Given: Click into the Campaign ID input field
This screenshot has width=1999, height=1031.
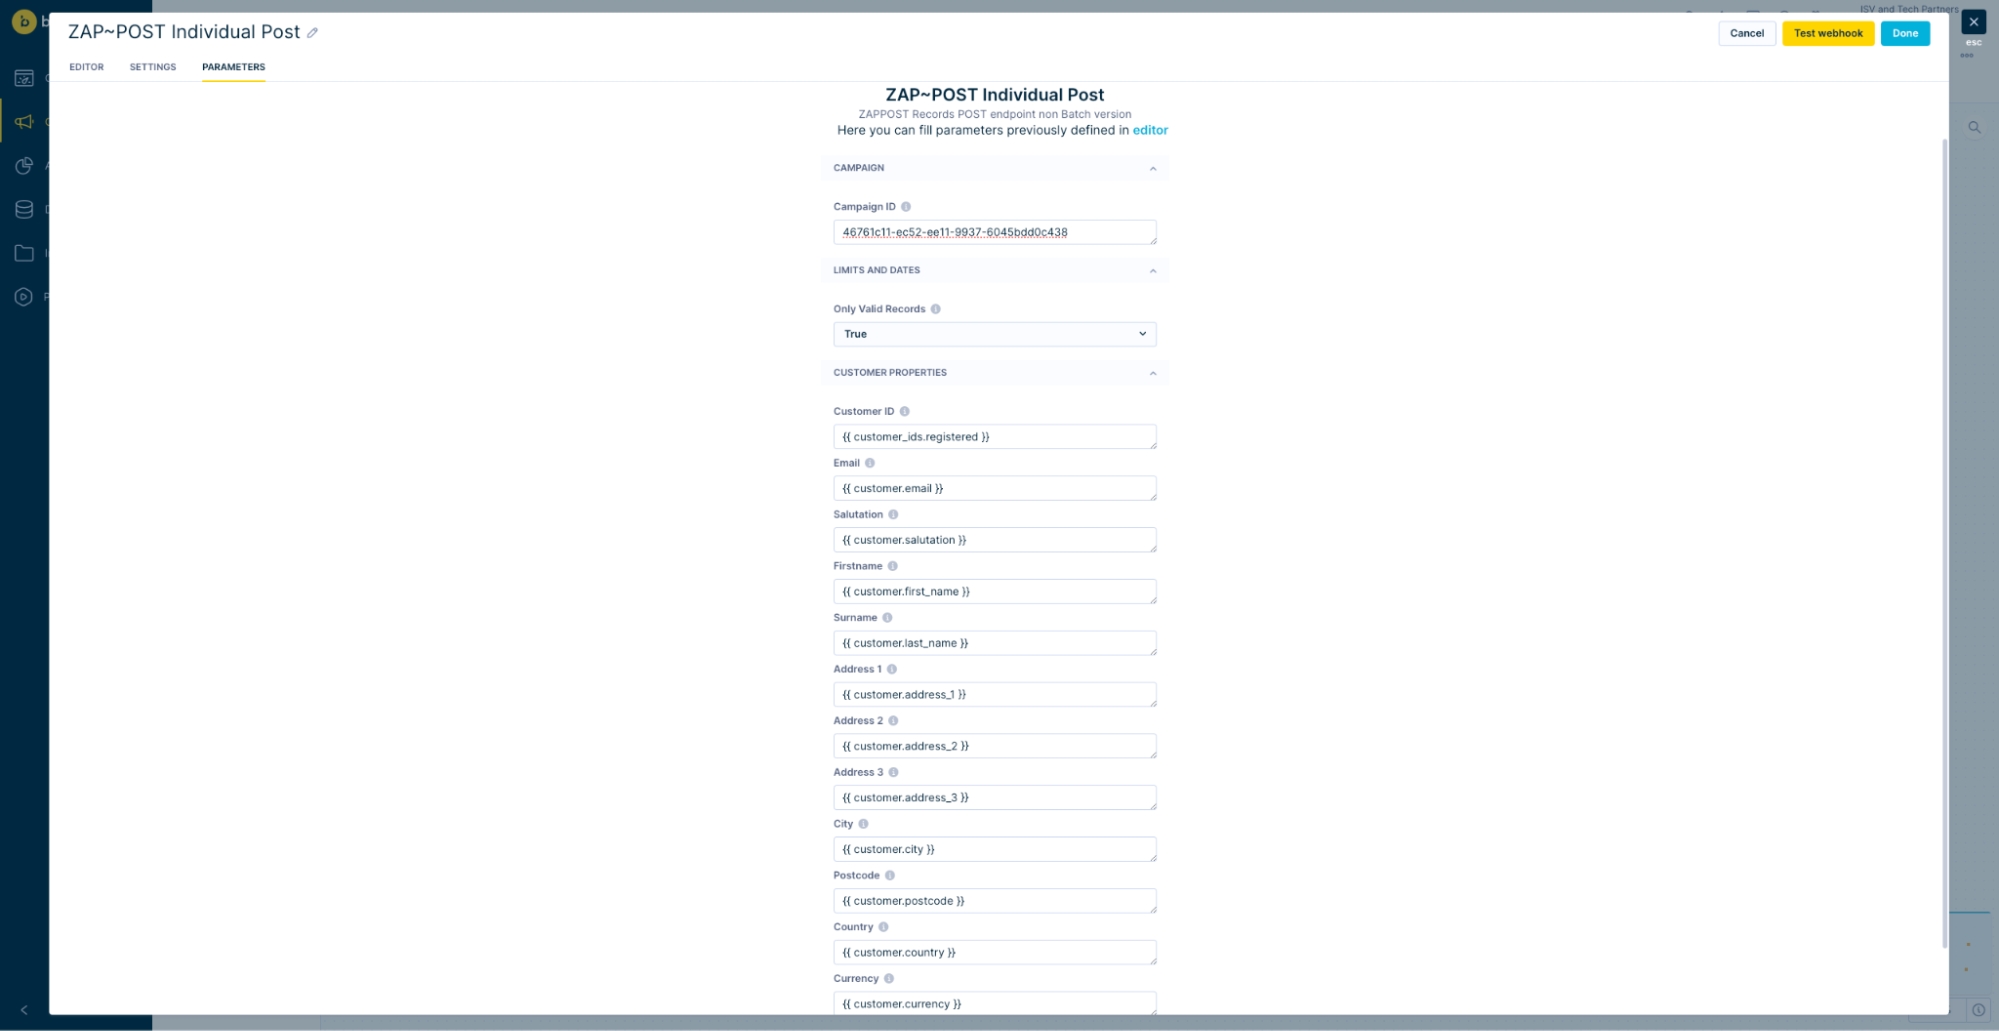Looking at the screenshot, I should point(994,232).
